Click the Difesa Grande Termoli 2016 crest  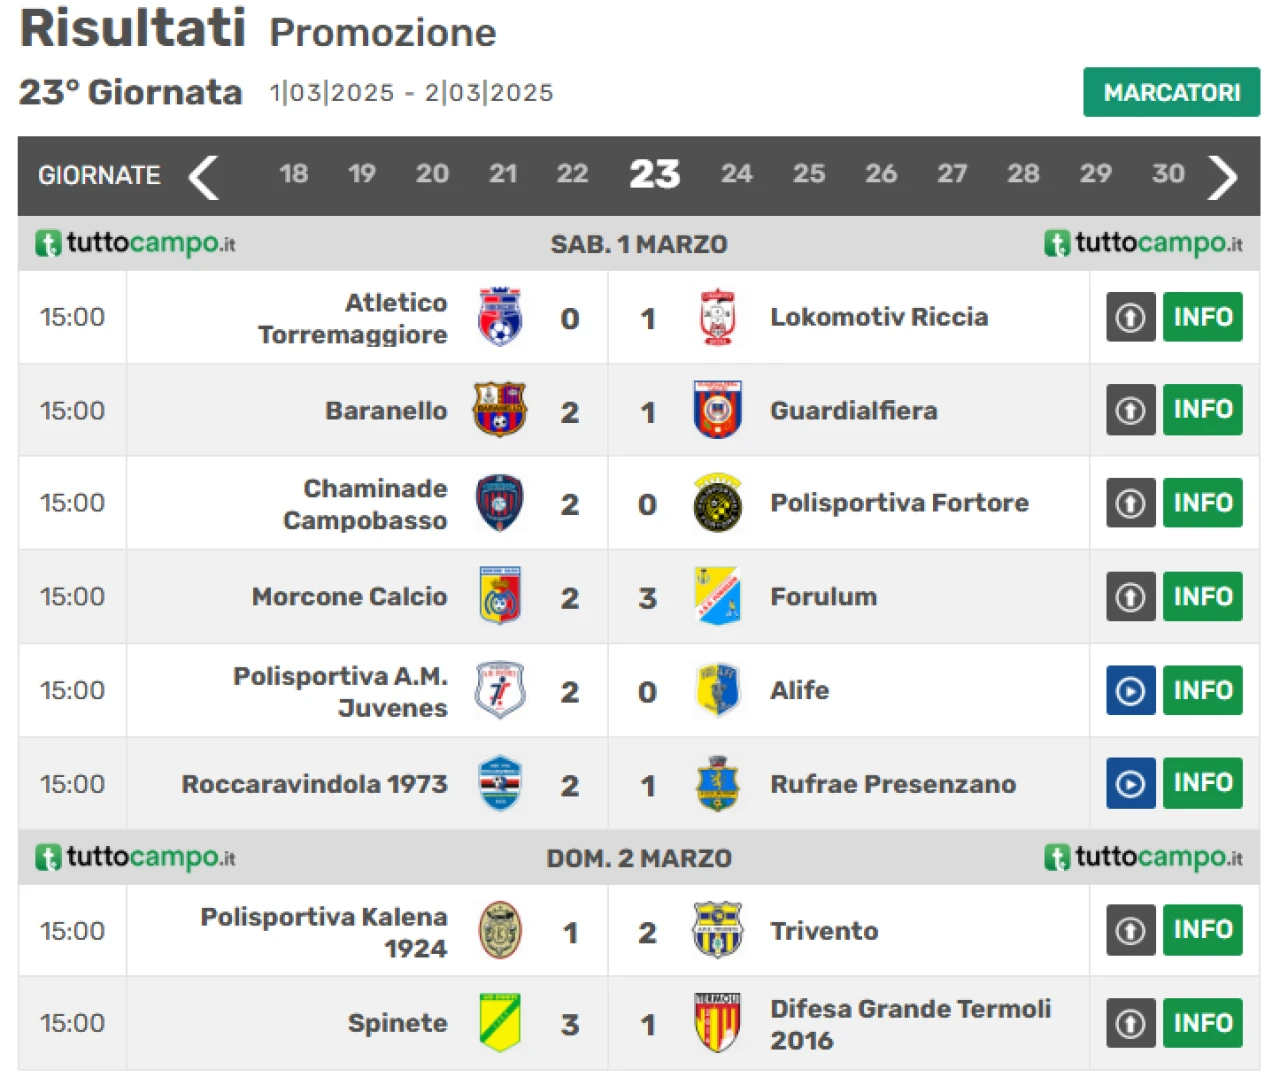717,1023
